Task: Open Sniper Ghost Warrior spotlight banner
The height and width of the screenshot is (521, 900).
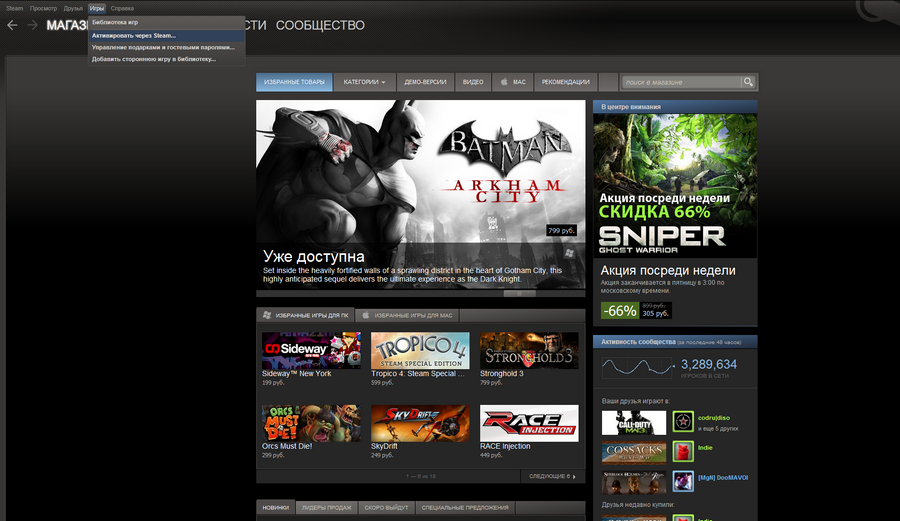Action: 675,185
